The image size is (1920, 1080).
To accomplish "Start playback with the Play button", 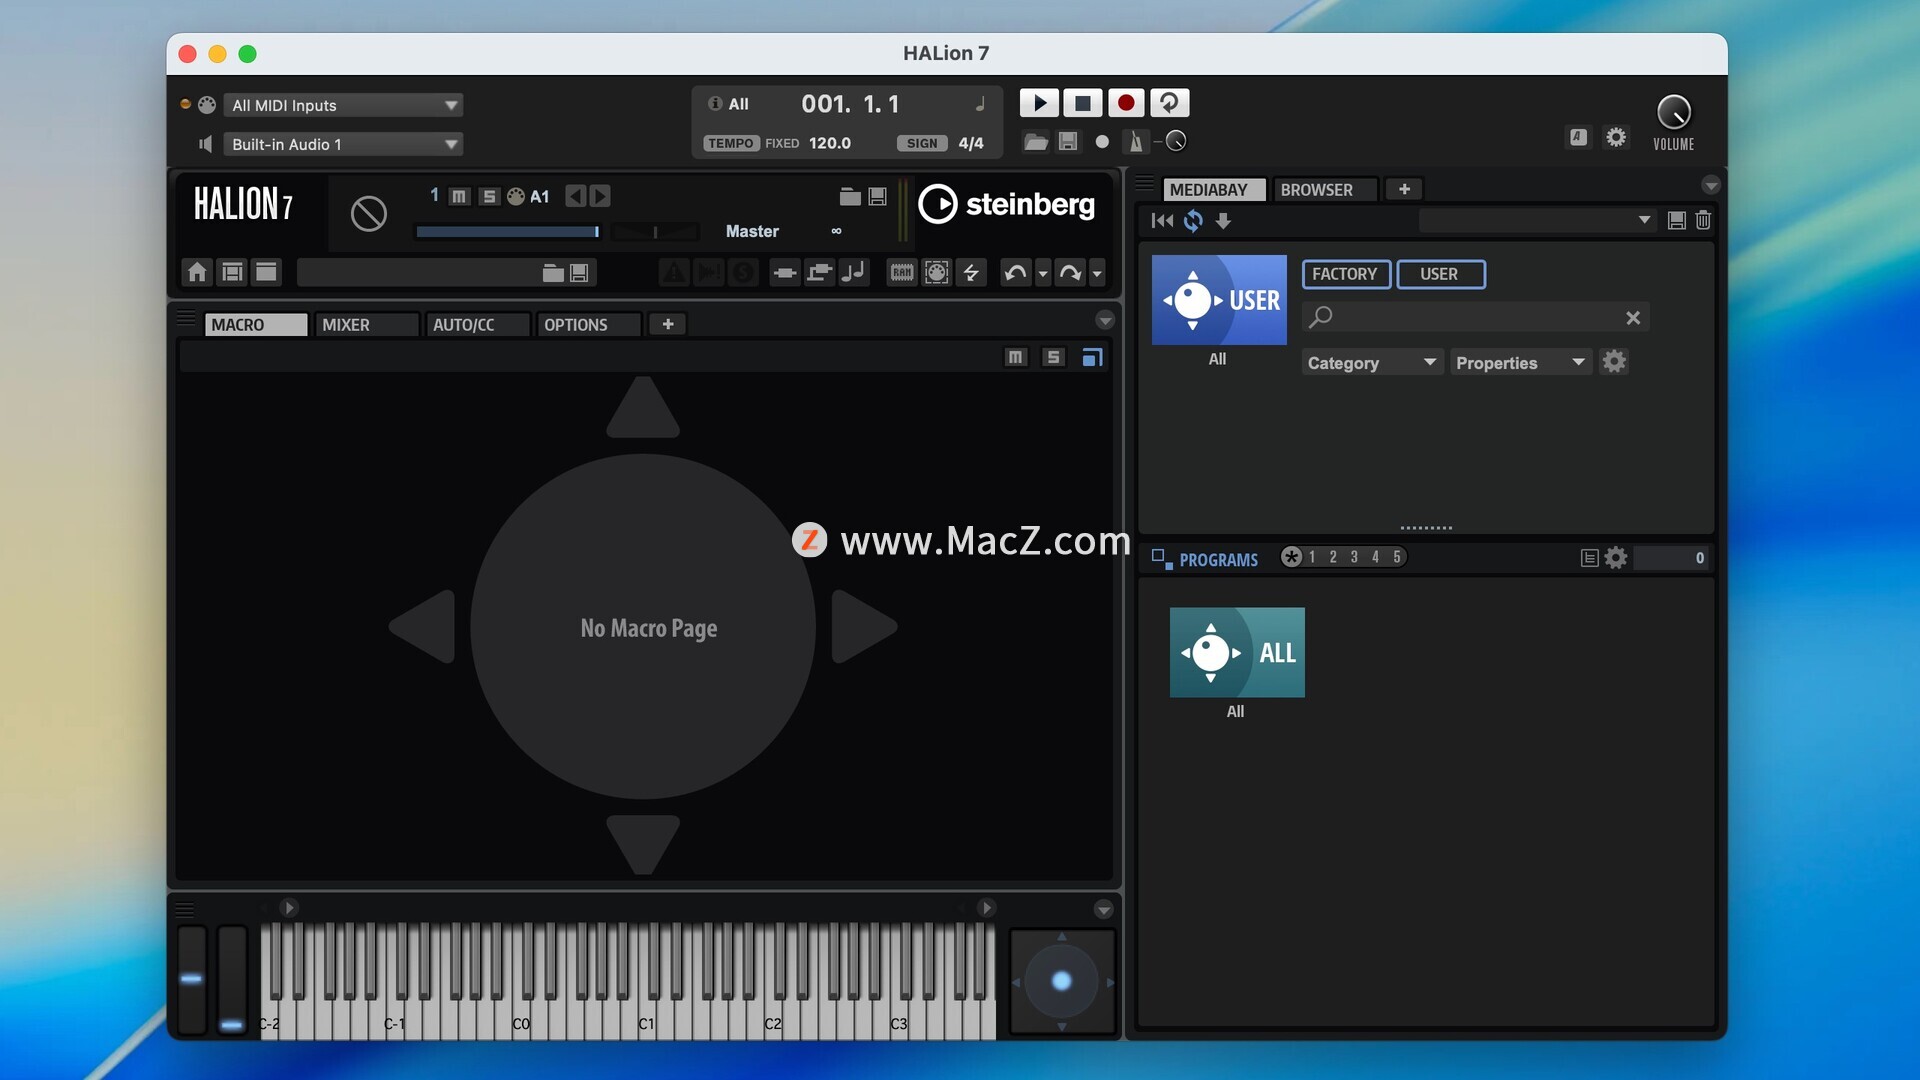I will 1039,103.
